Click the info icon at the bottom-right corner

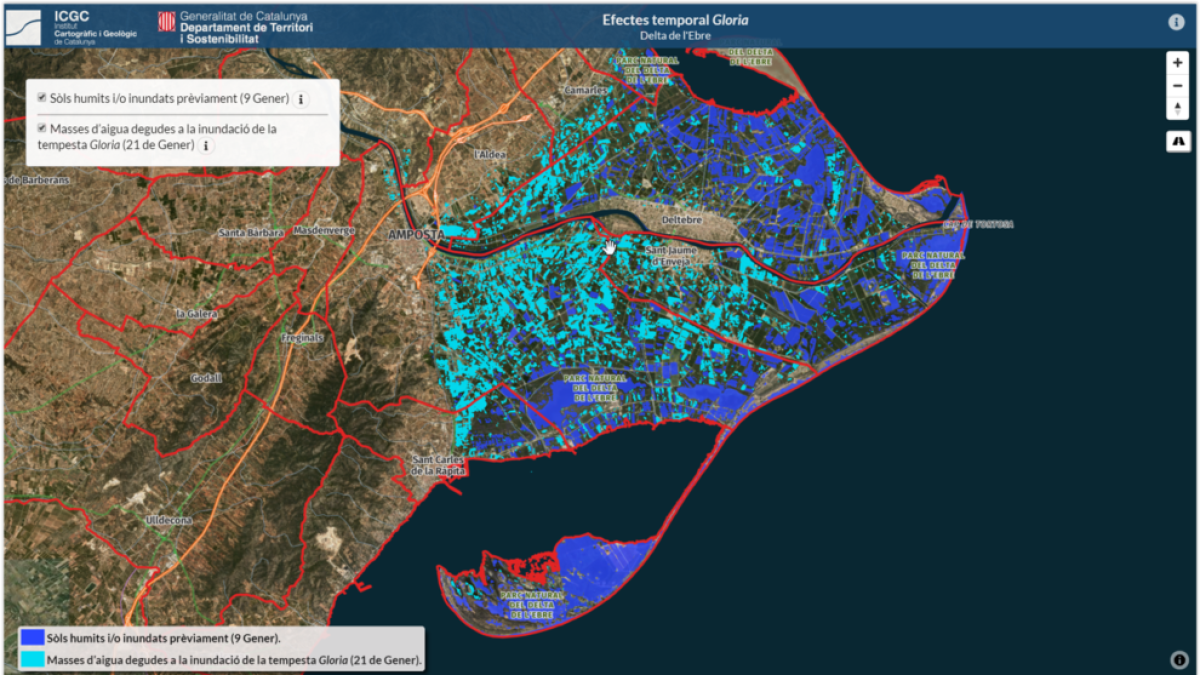click(x=1177, y=658)
